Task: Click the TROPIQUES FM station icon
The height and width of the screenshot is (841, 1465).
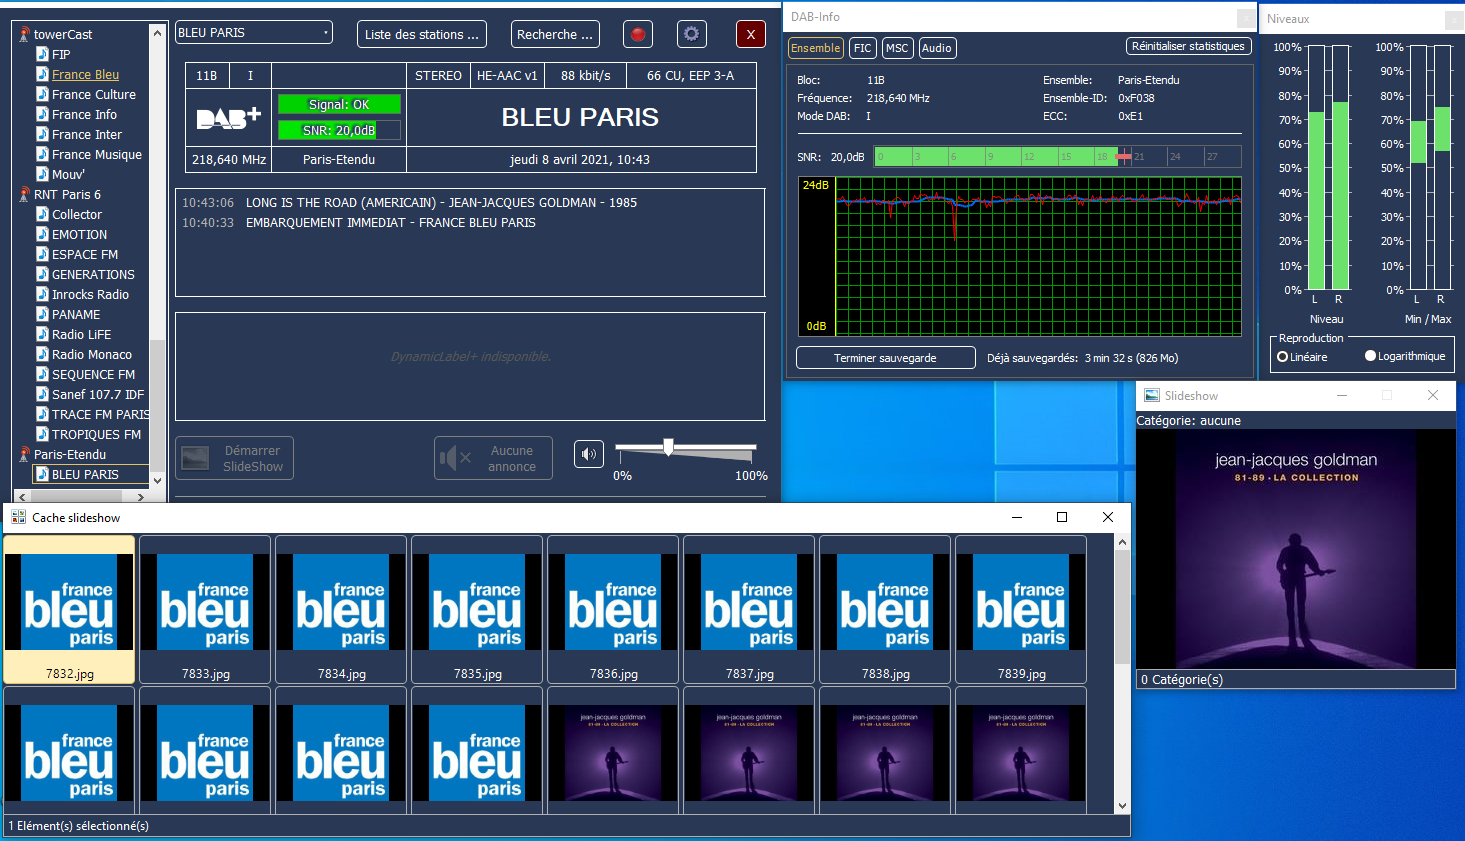Action: (x=42, y=434)
